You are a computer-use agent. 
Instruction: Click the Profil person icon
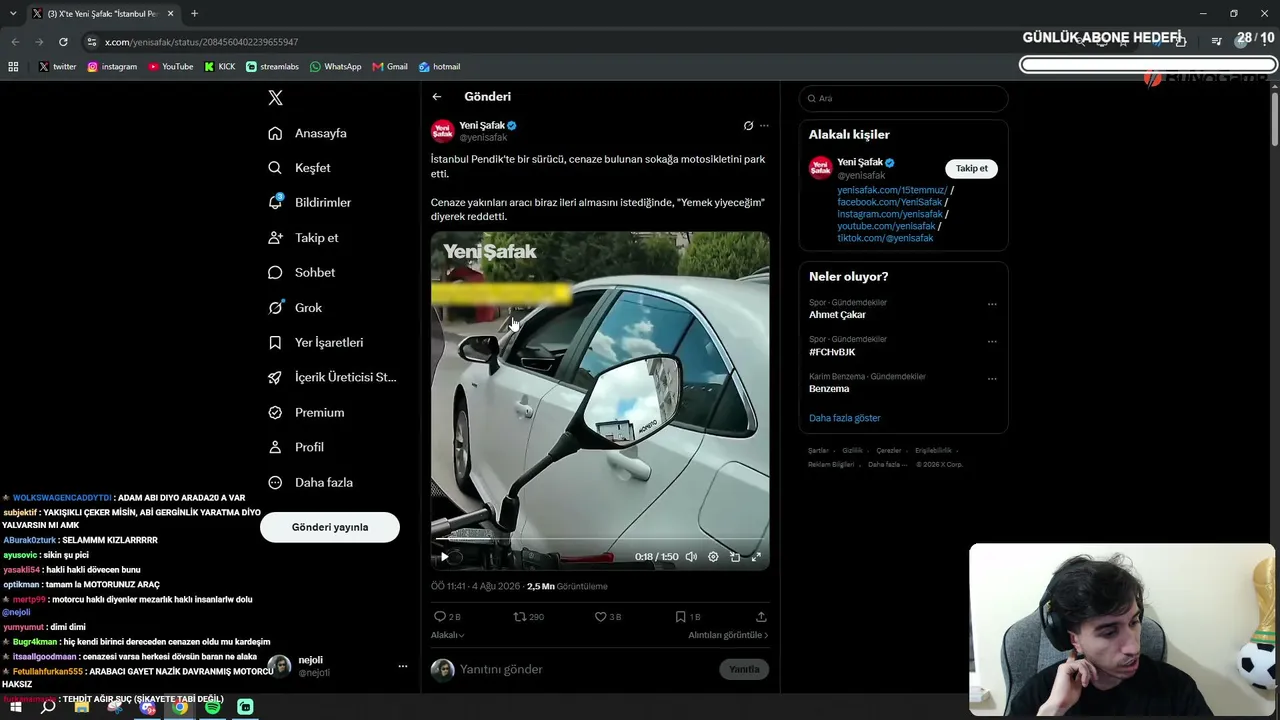coord(275,447)
